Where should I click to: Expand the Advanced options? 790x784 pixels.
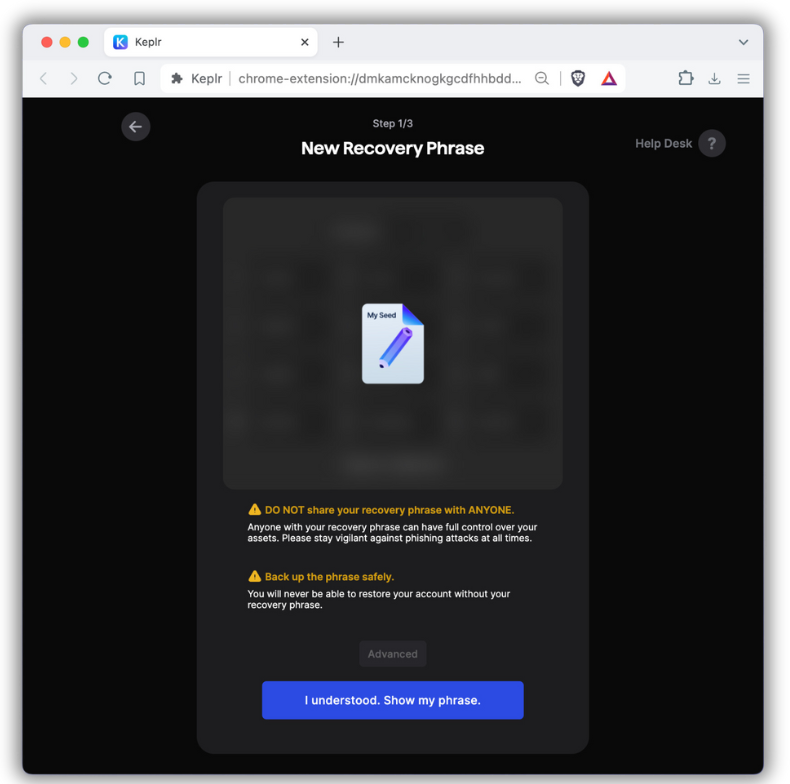(x=393, y=654)
